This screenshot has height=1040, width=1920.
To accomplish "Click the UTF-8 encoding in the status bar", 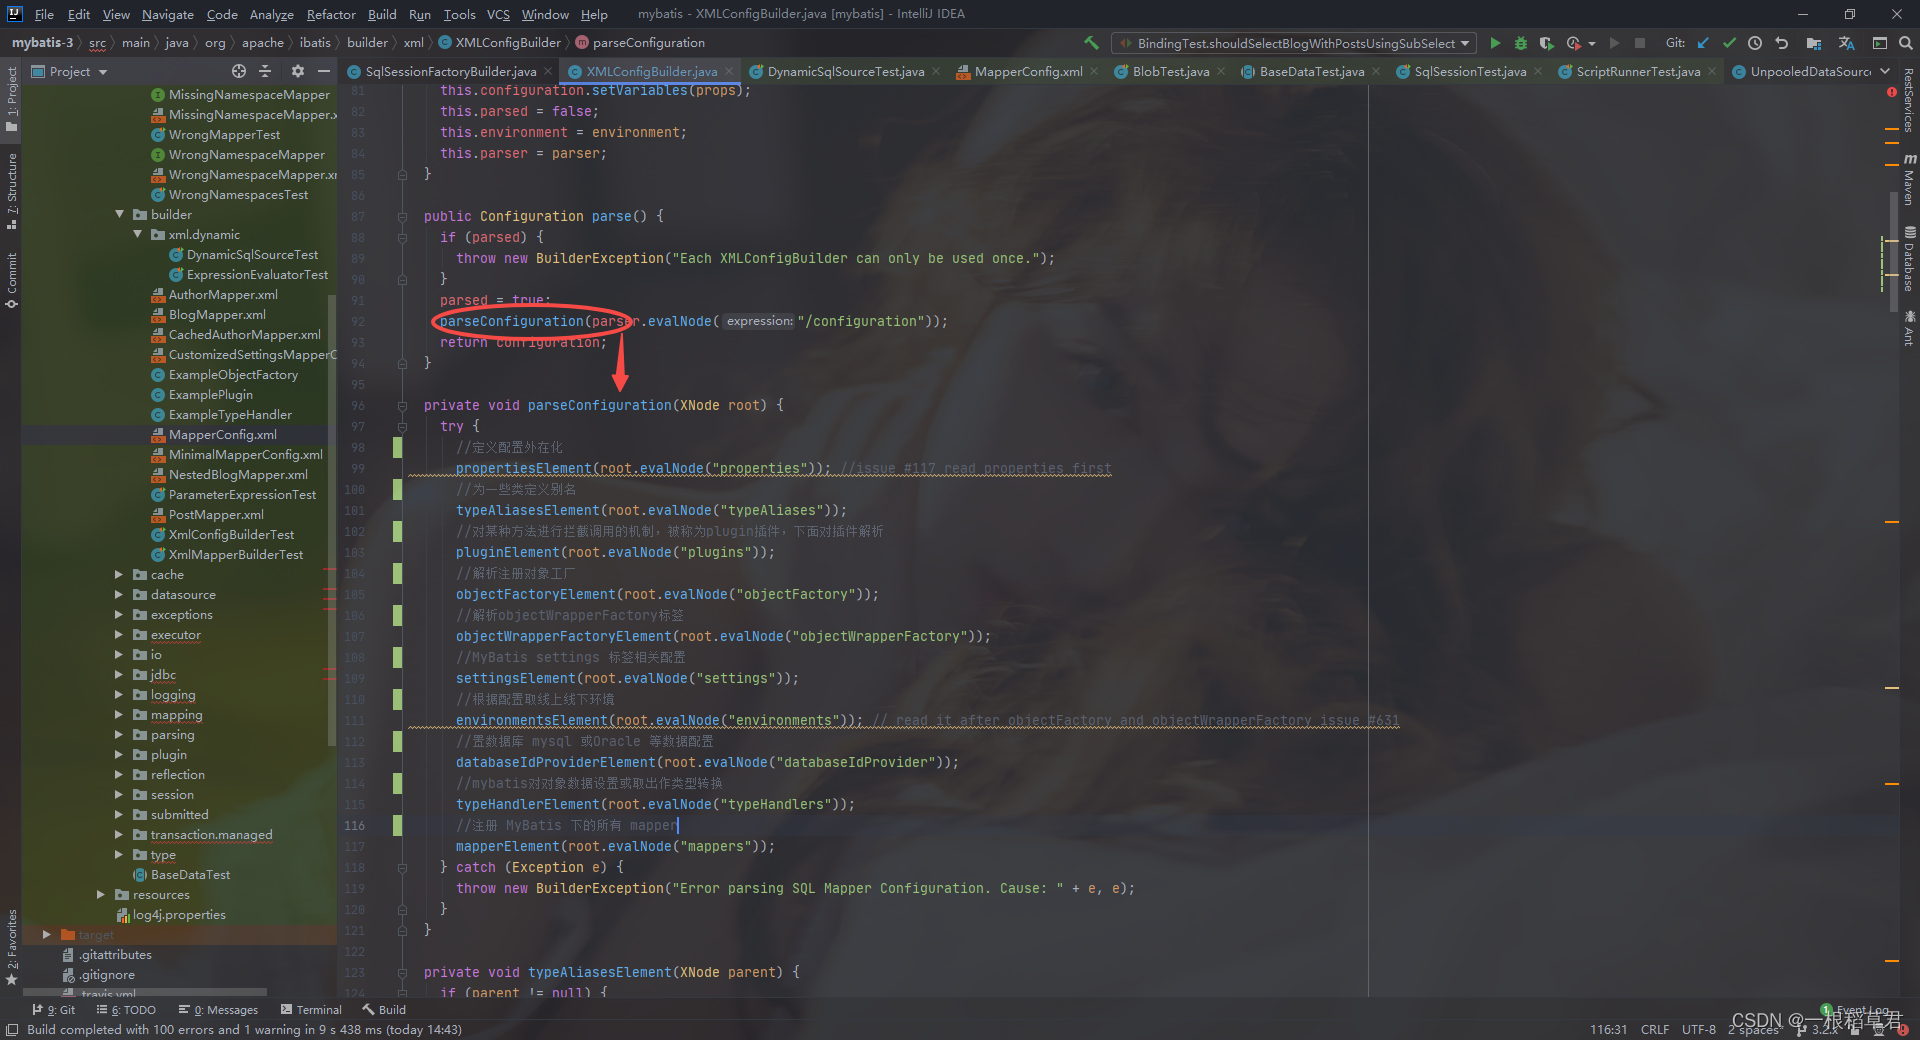I will 1698,1029.
